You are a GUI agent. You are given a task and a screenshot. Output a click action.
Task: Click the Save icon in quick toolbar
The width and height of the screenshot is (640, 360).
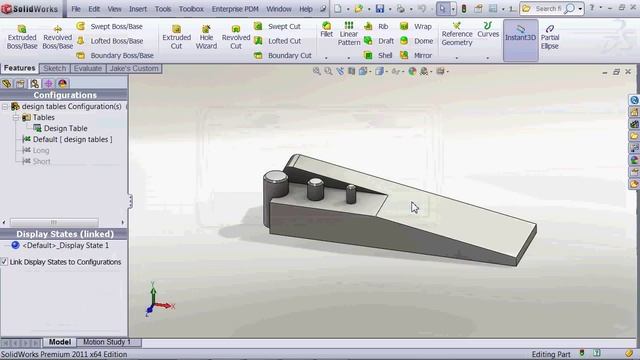(x=380, y=9)
